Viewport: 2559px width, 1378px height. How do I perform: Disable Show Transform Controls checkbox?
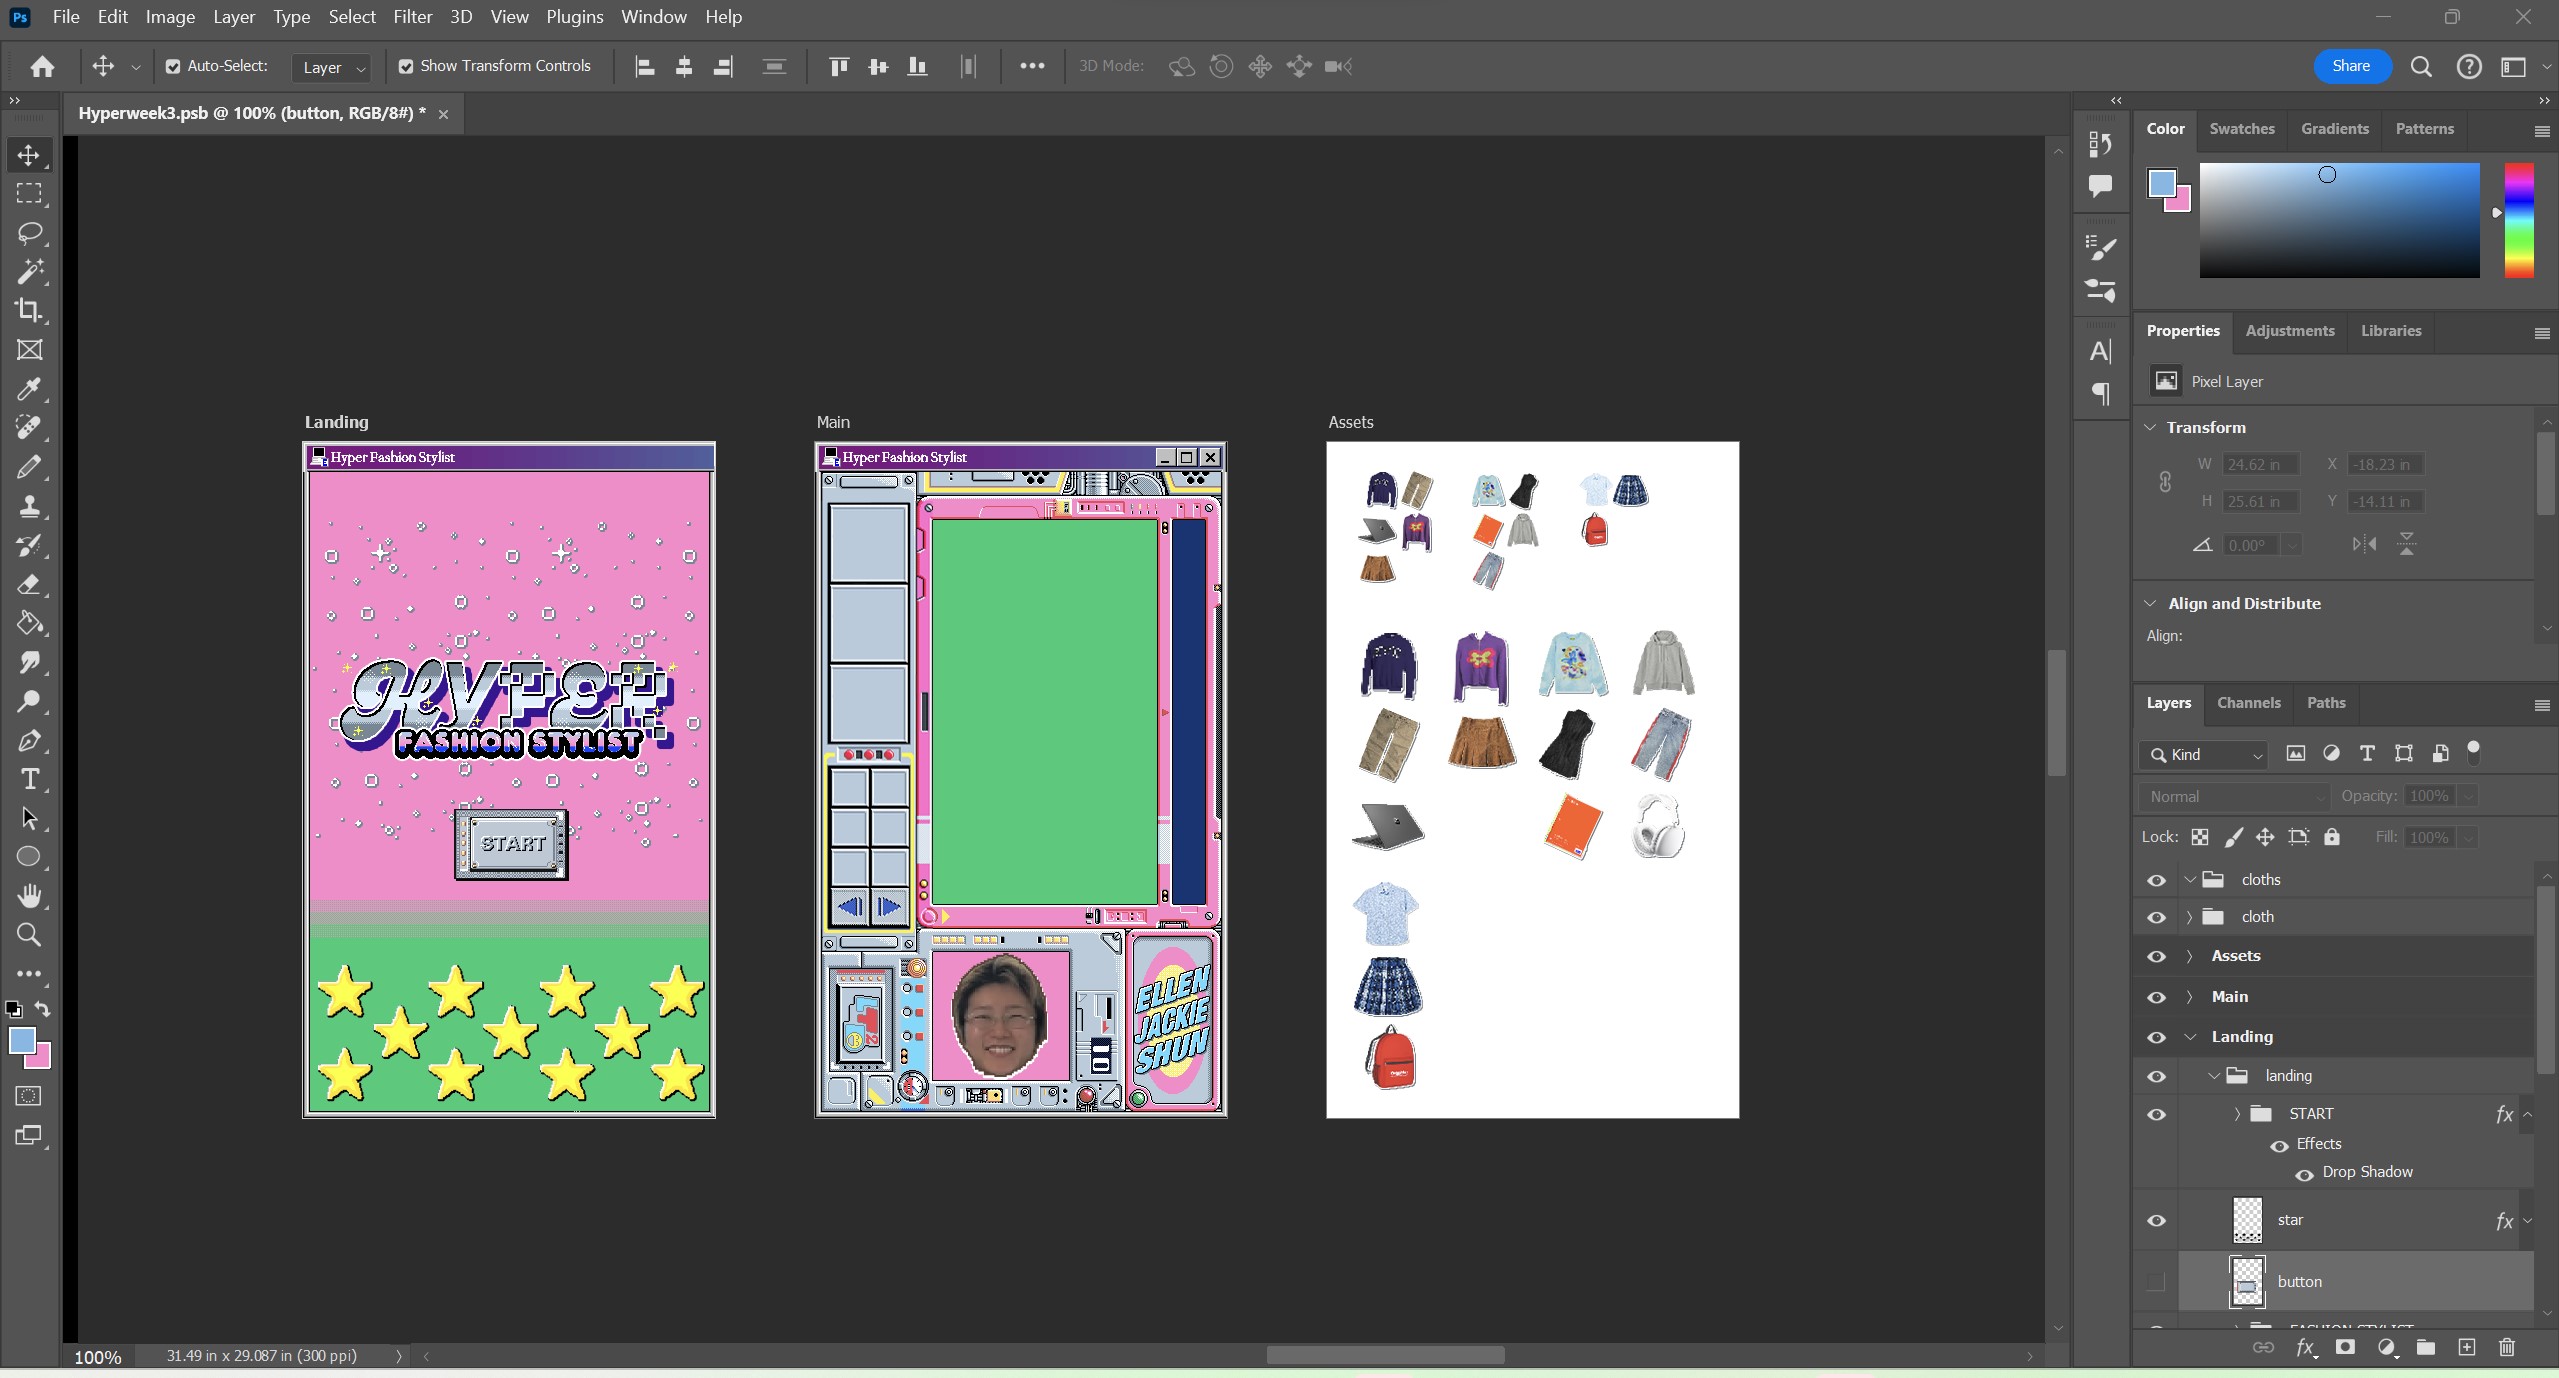coord(406,66)
